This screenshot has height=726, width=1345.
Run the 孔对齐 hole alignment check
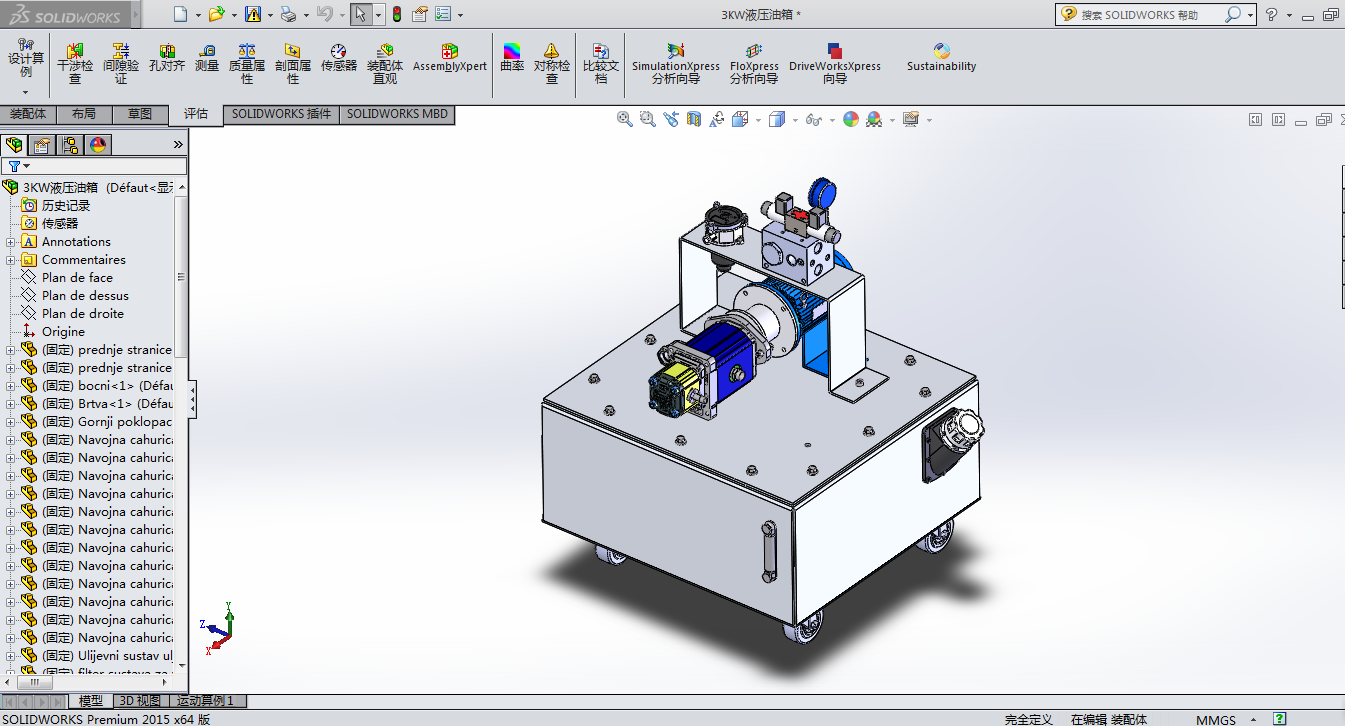tap(167, 58)
